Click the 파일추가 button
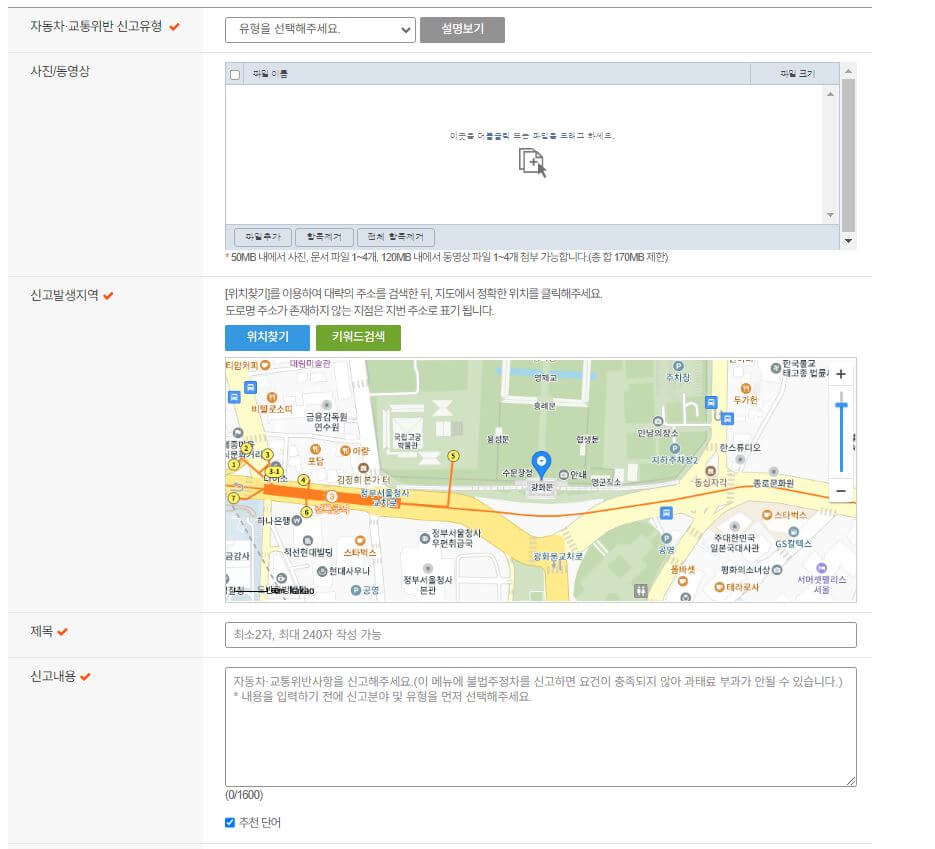This screenshot has width=935, height=849. pos(263,237)
